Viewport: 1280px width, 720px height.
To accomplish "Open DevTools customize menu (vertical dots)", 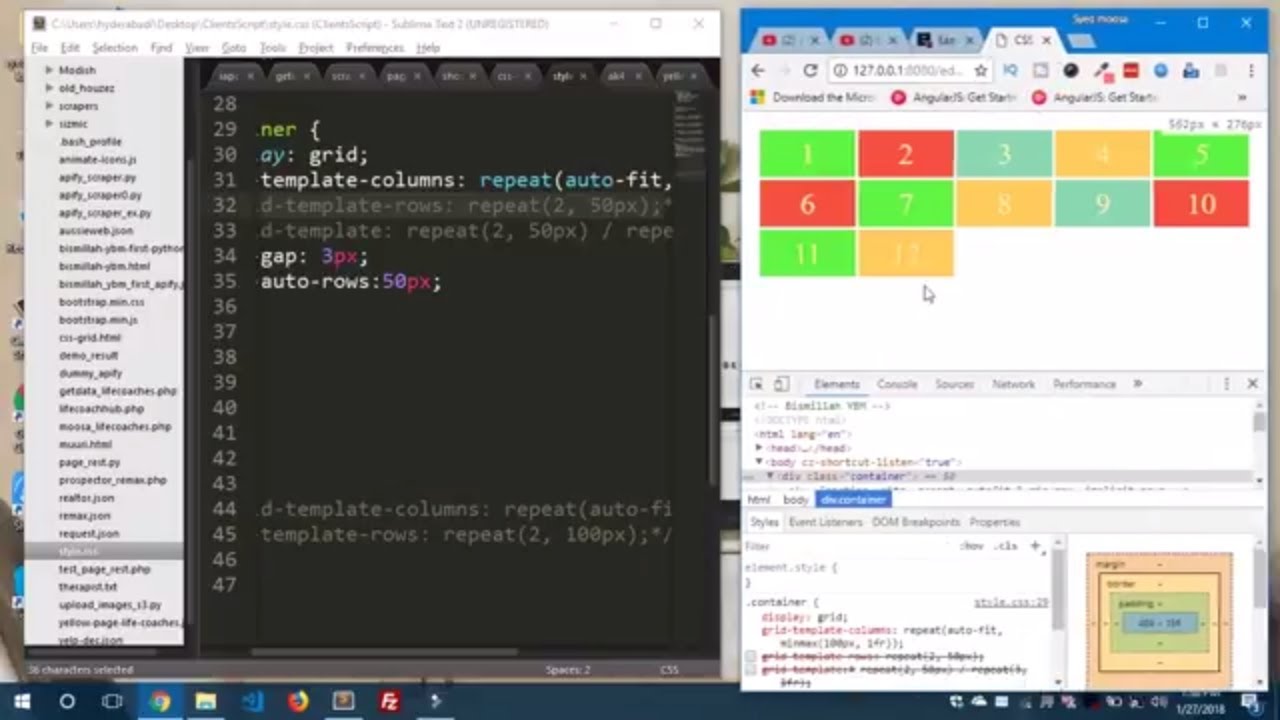I will coord(1226,384).
